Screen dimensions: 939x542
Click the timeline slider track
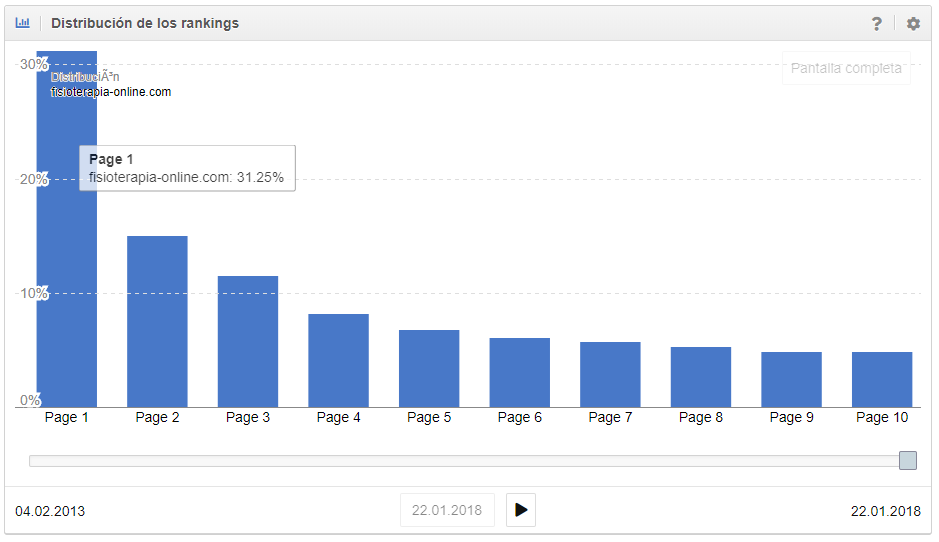tap(460, 461)
